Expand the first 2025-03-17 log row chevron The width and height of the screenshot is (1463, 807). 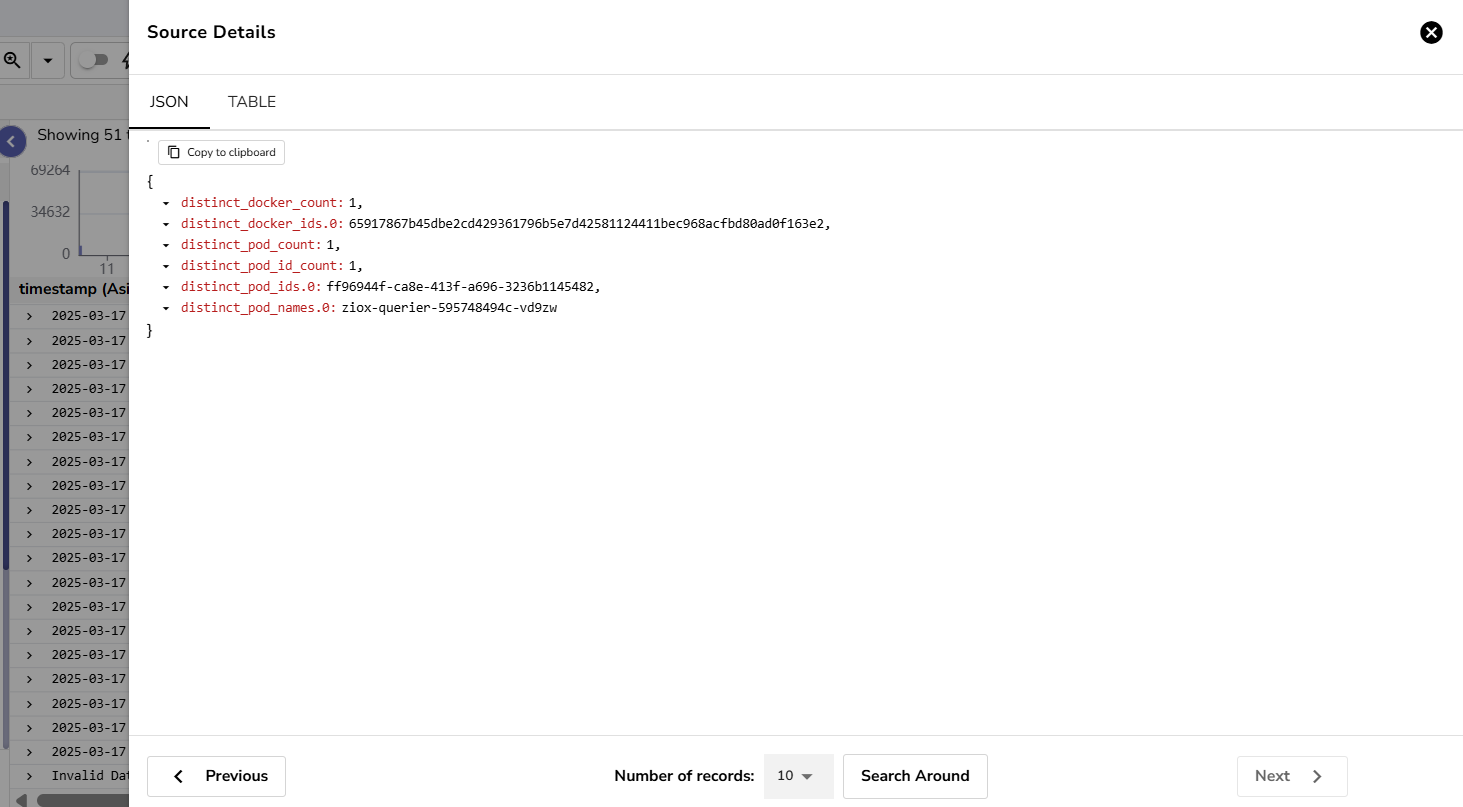tap(30, 316)
